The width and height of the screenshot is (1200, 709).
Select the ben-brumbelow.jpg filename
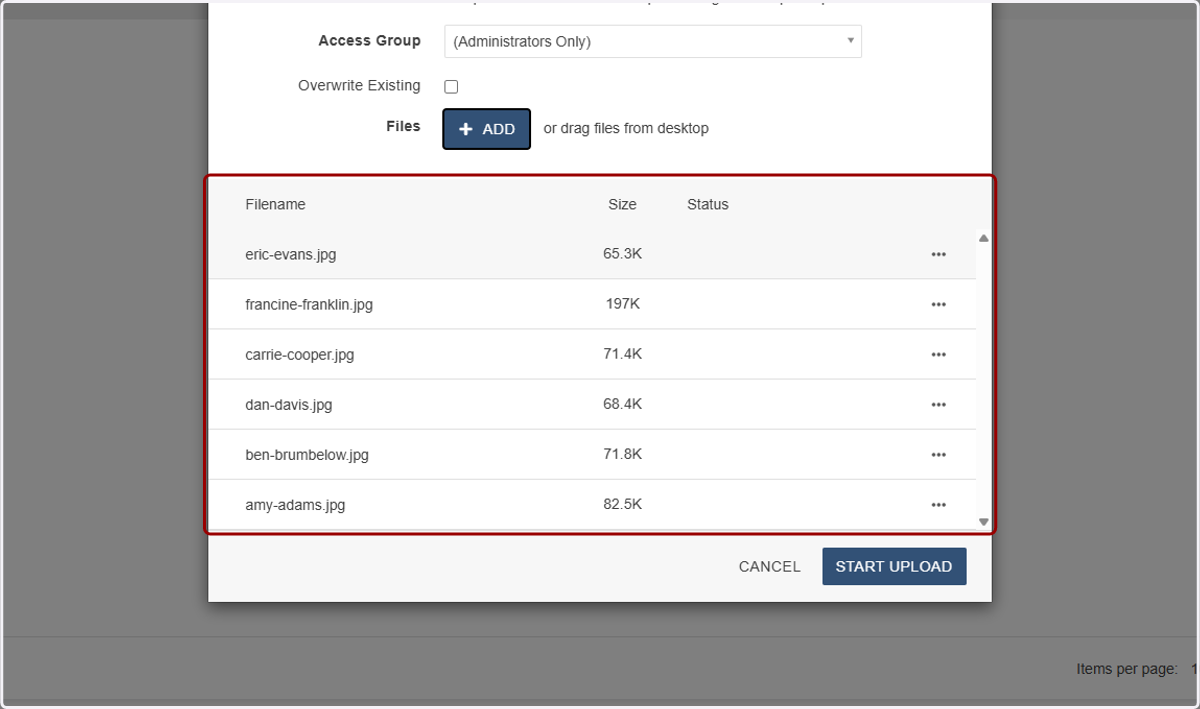307,454
